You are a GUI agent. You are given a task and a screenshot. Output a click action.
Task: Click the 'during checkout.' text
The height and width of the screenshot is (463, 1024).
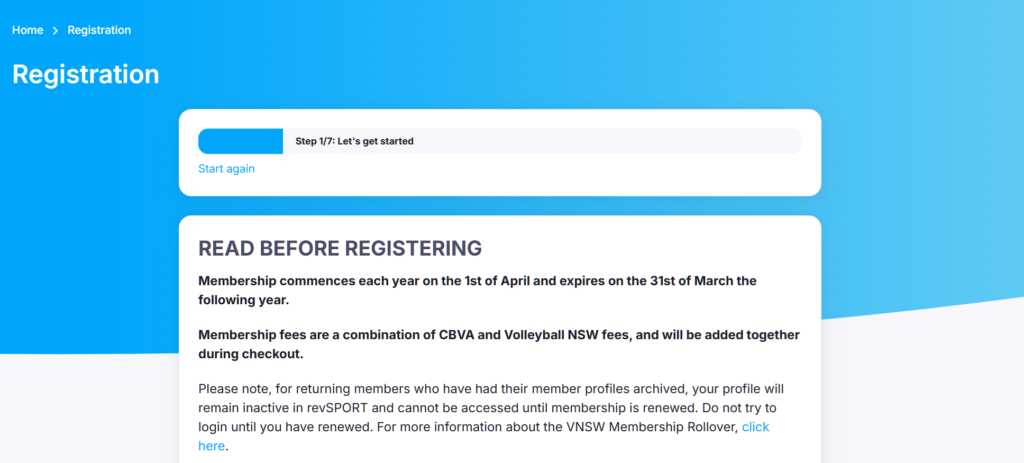coord(249,353)
